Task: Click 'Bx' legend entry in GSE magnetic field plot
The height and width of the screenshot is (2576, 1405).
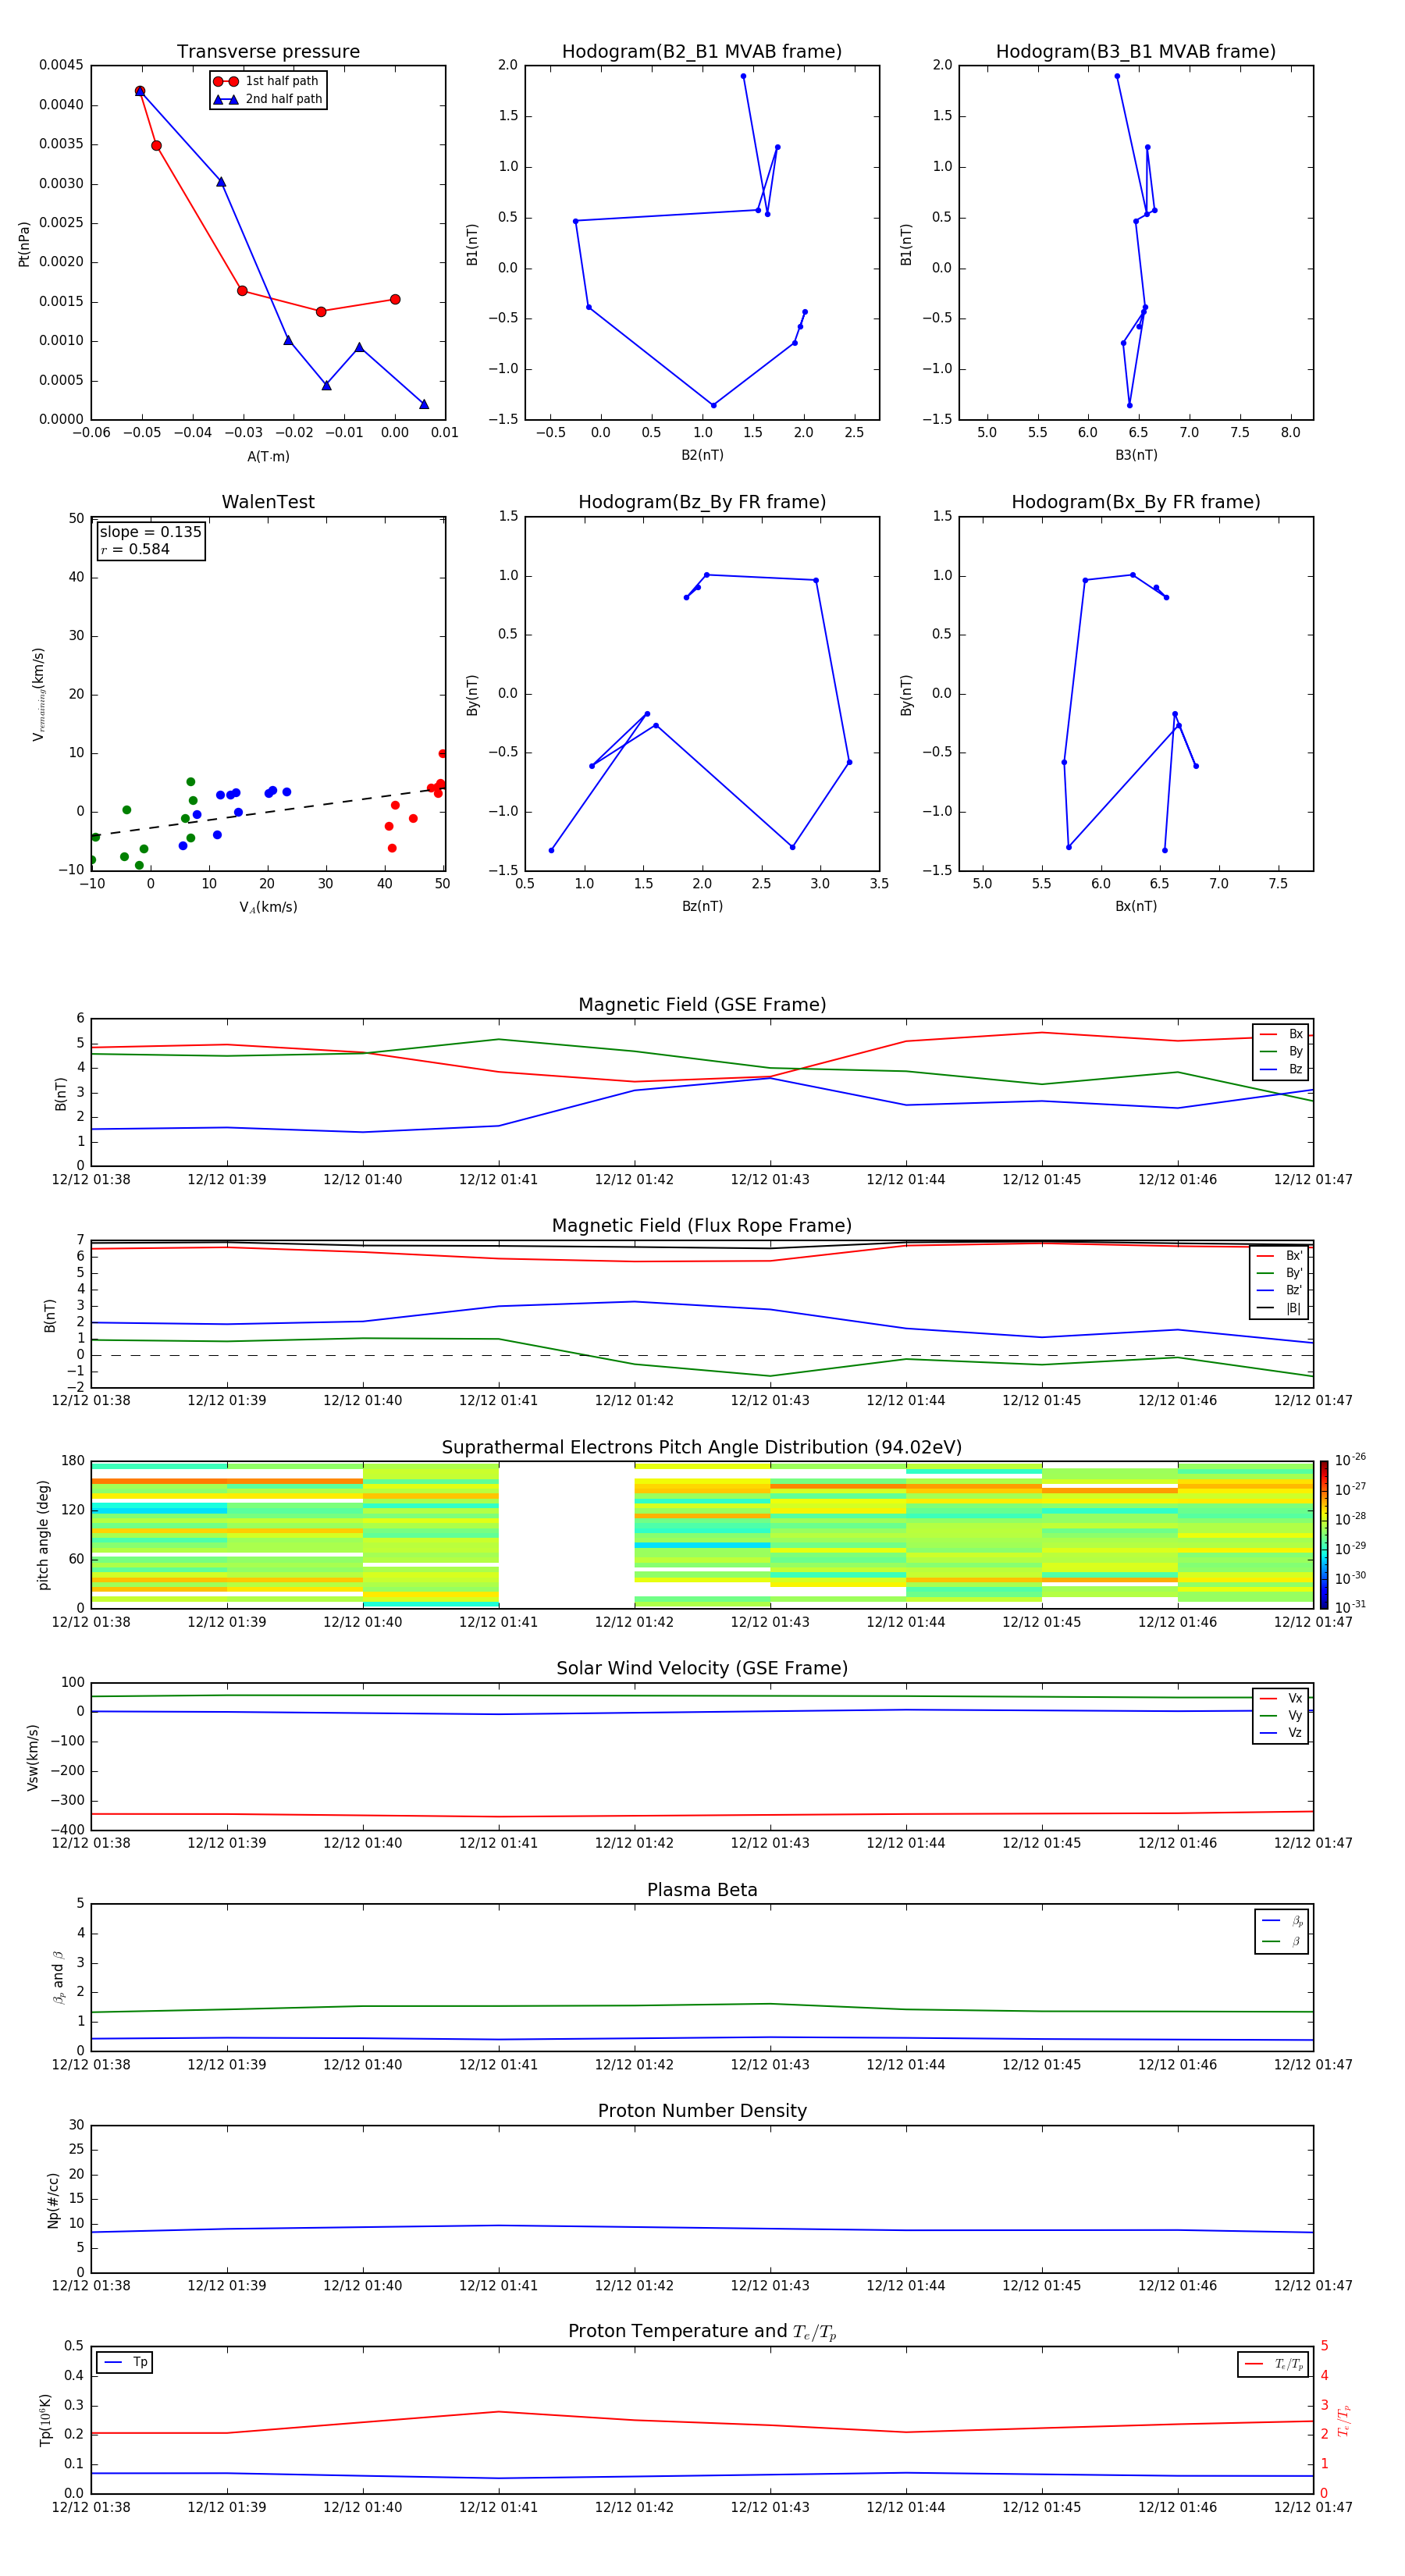Action: [1282, 1034]
